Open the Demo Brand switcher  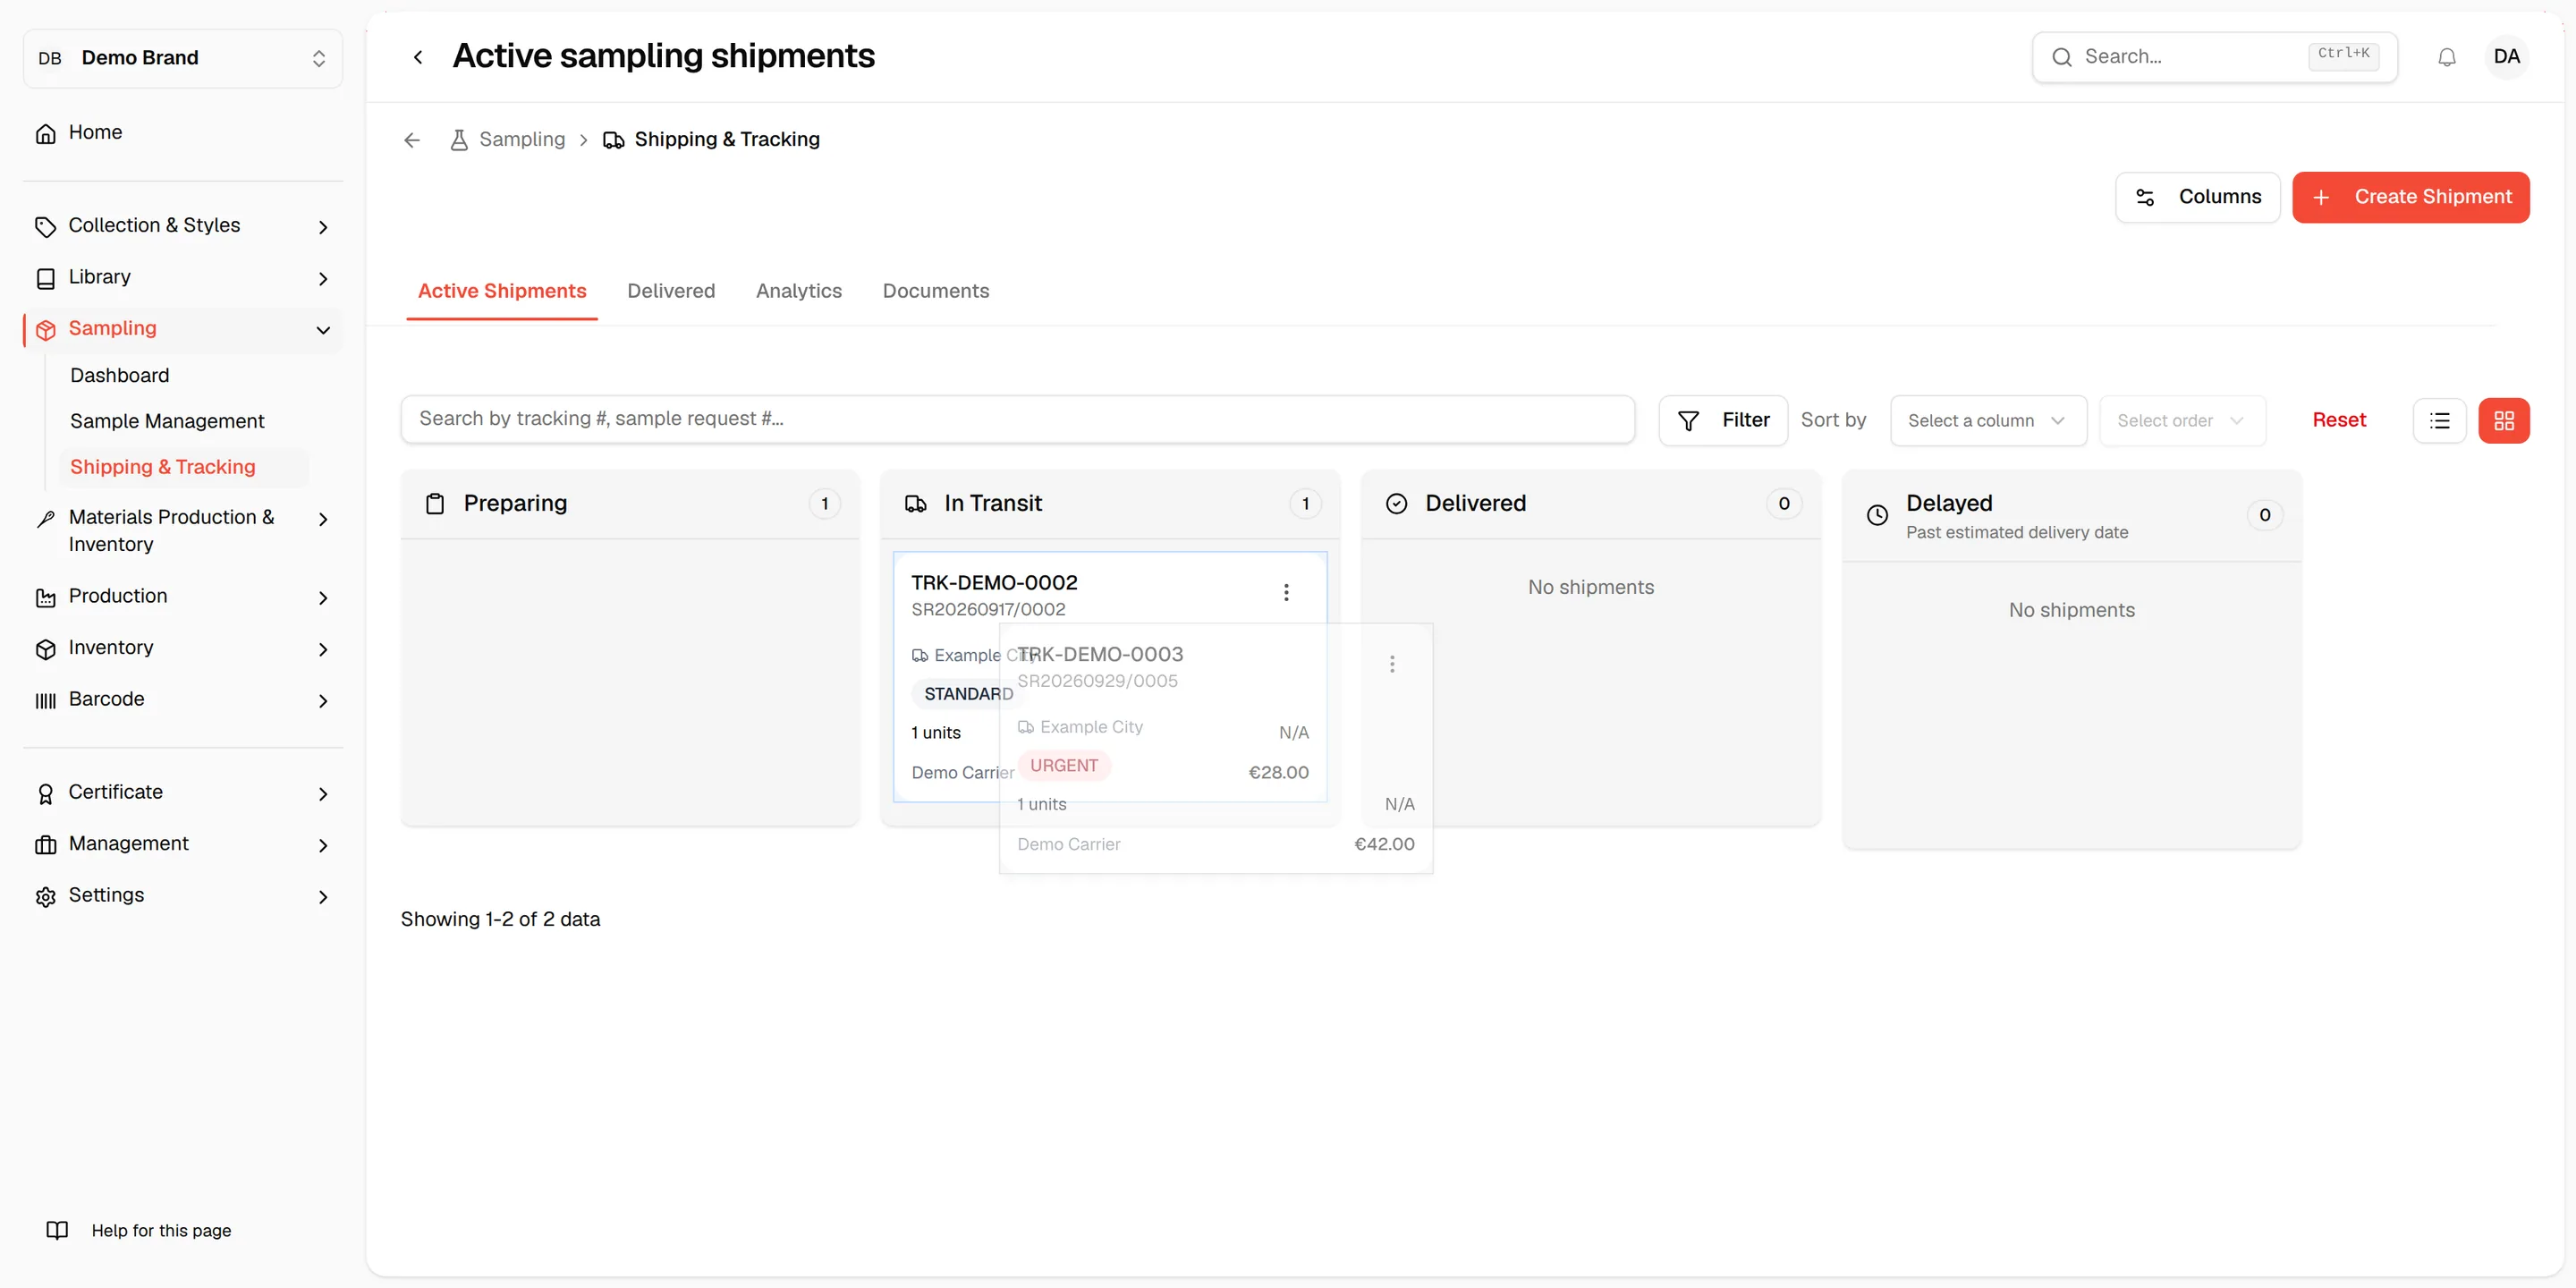(x=182, y=58)
